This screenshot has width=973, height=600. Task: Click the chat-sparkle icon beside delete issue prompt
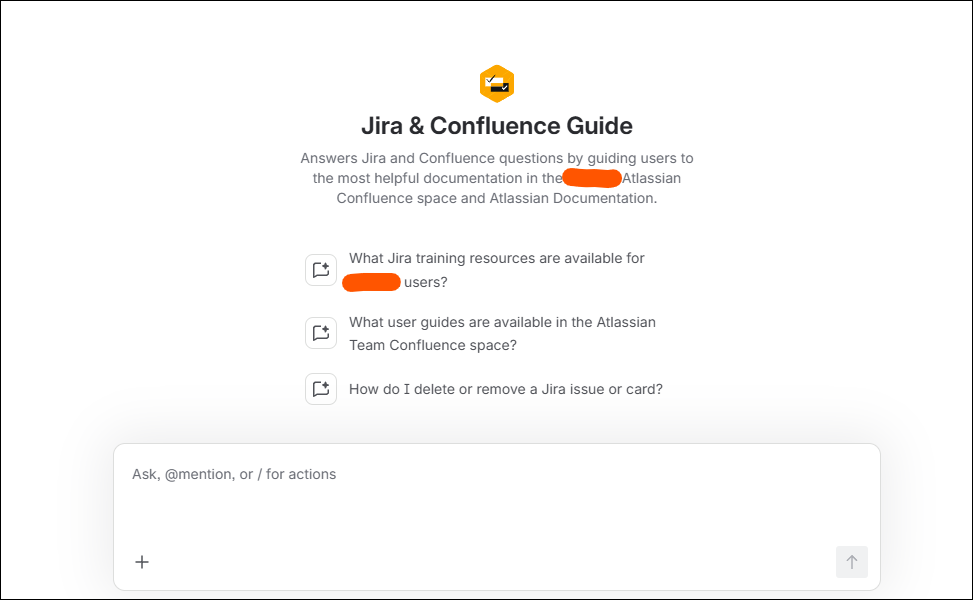321,389
